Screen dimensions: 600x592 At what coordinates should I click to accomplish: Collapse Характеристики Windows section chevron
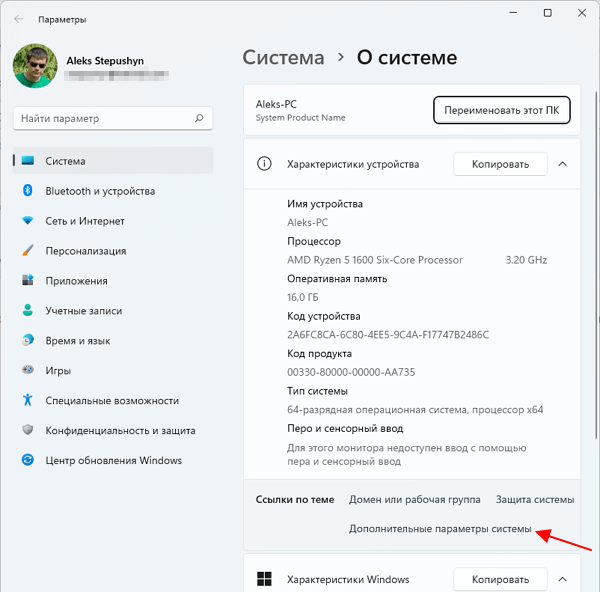coord(562,579)
